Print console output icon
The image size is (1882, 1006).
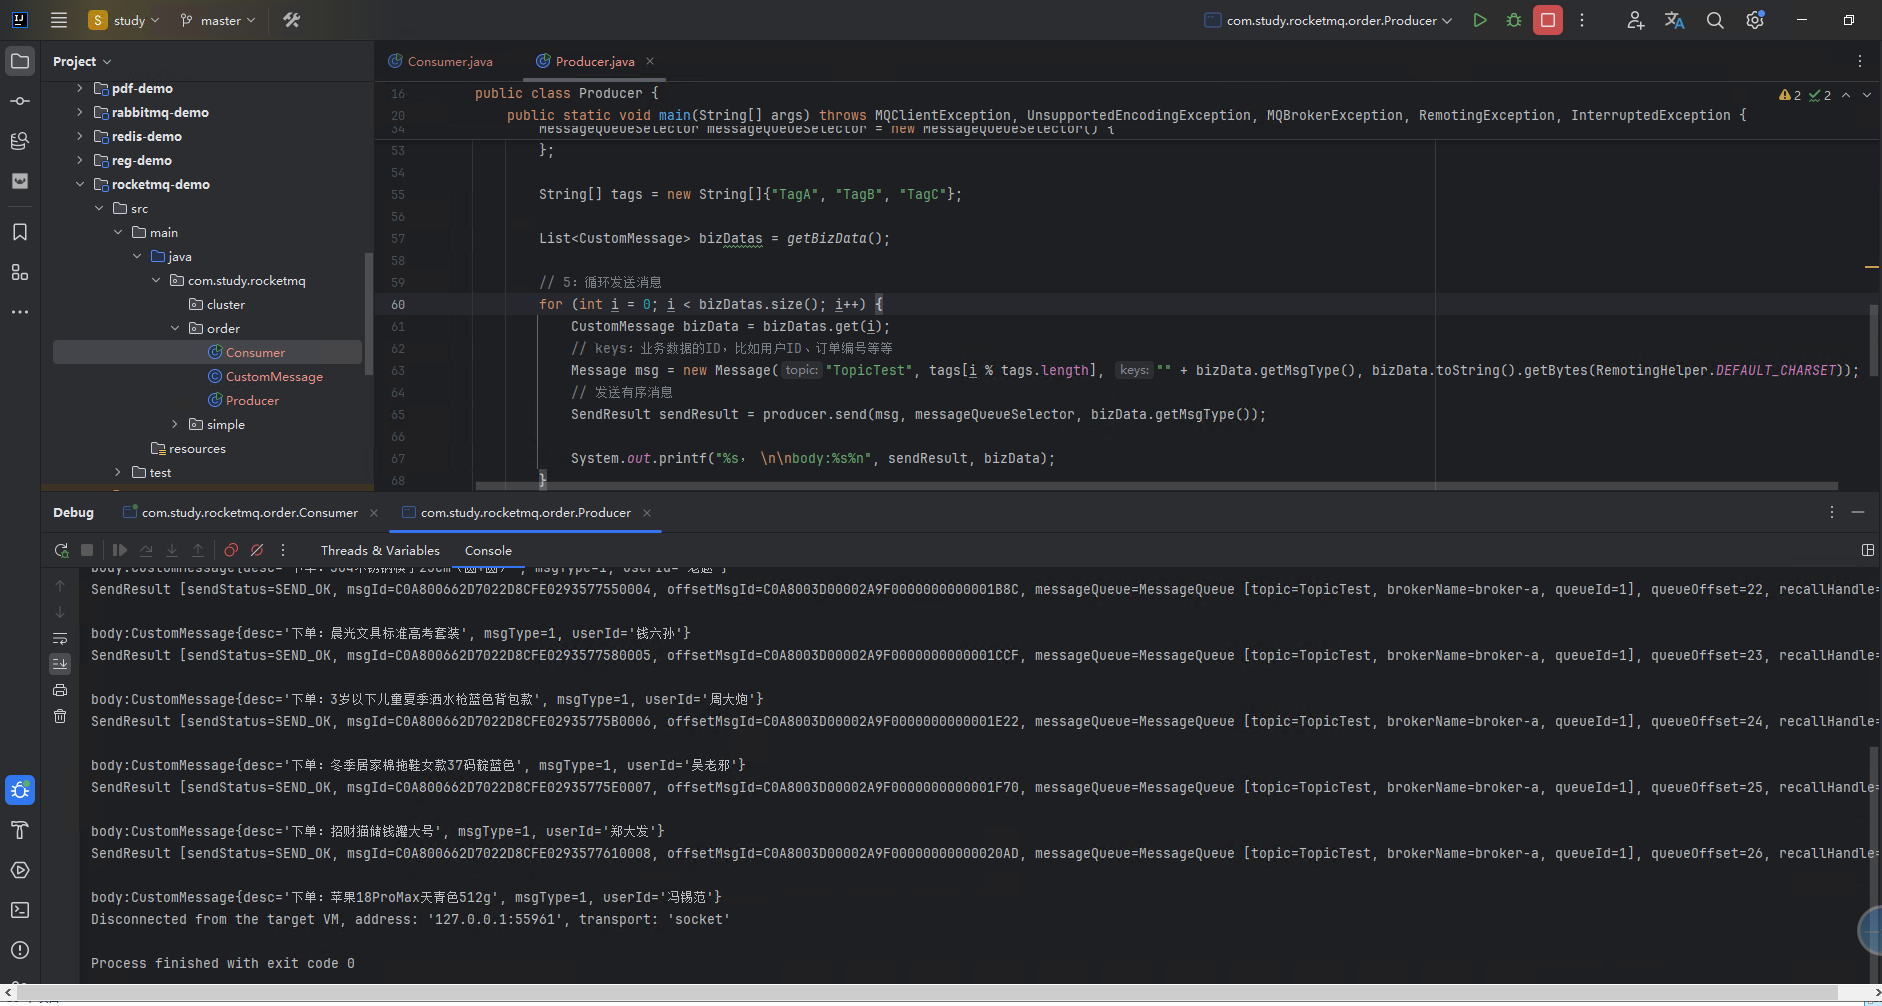[60, 690]
